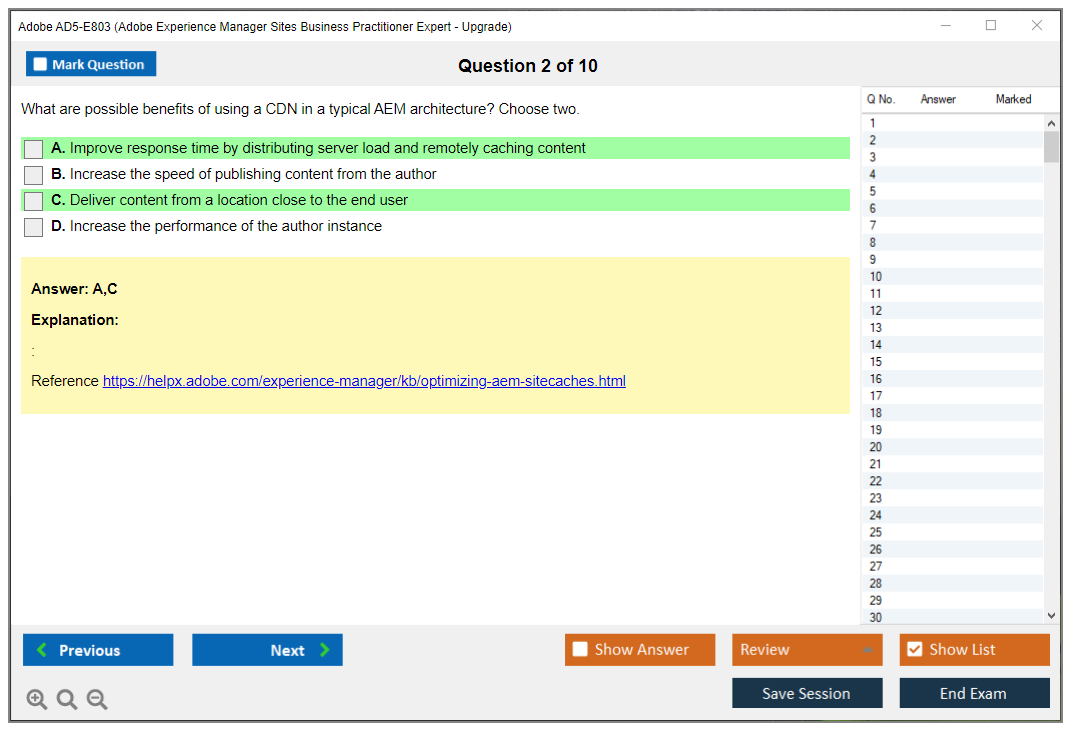Click the zoom in magnifier icon

[x=37, y=700]
